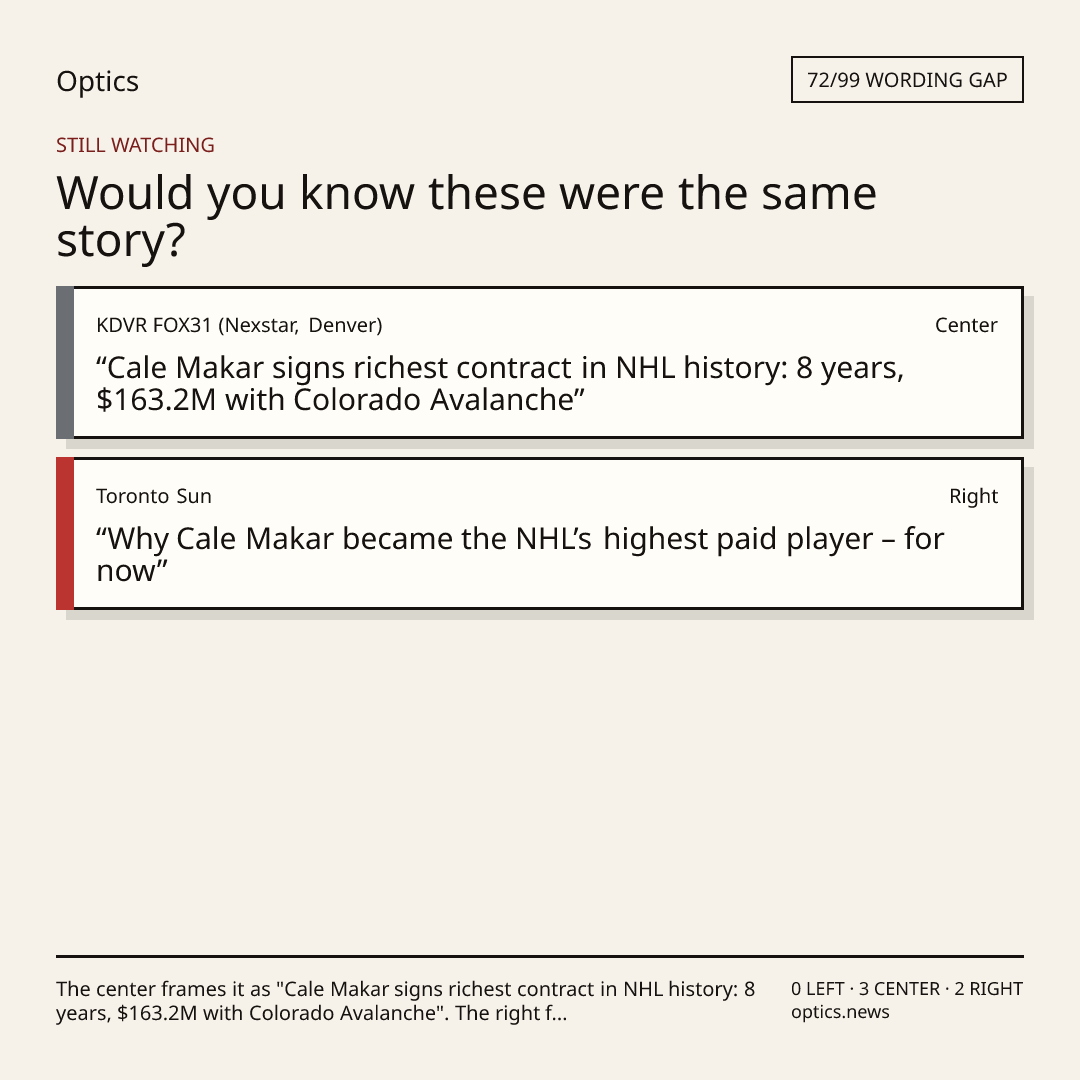Open the KDVR FOX31 headline card

(x=540, y=362)
